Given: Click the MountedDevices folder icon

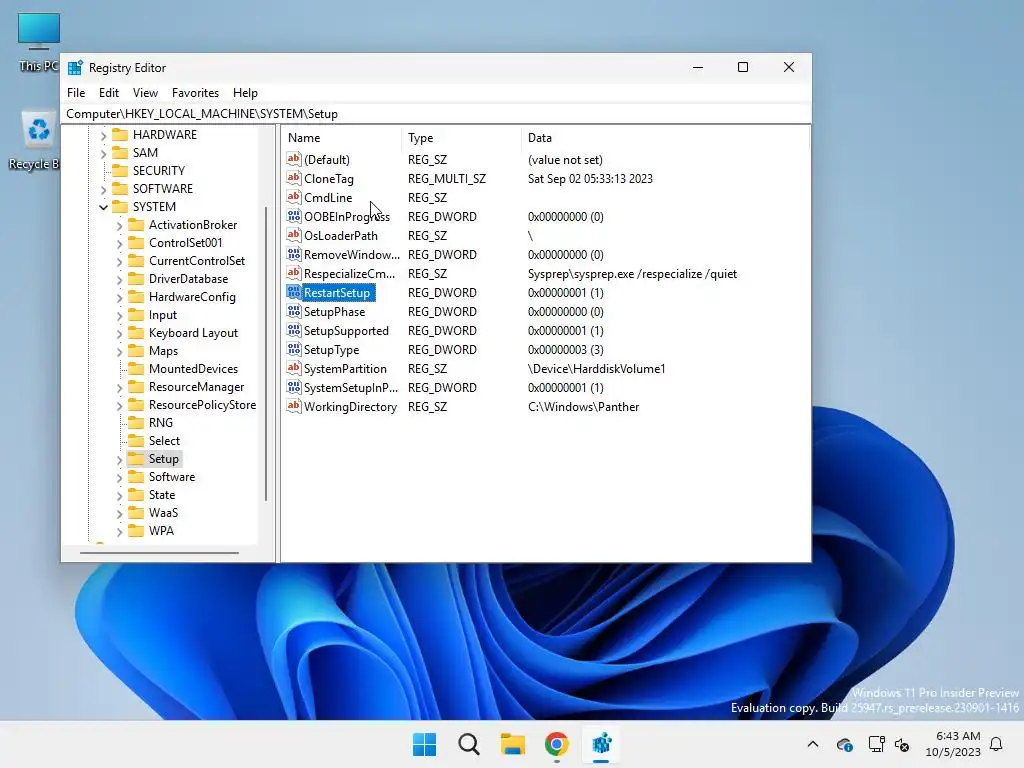Looking at the screenshot, I should tap(136, 368).
